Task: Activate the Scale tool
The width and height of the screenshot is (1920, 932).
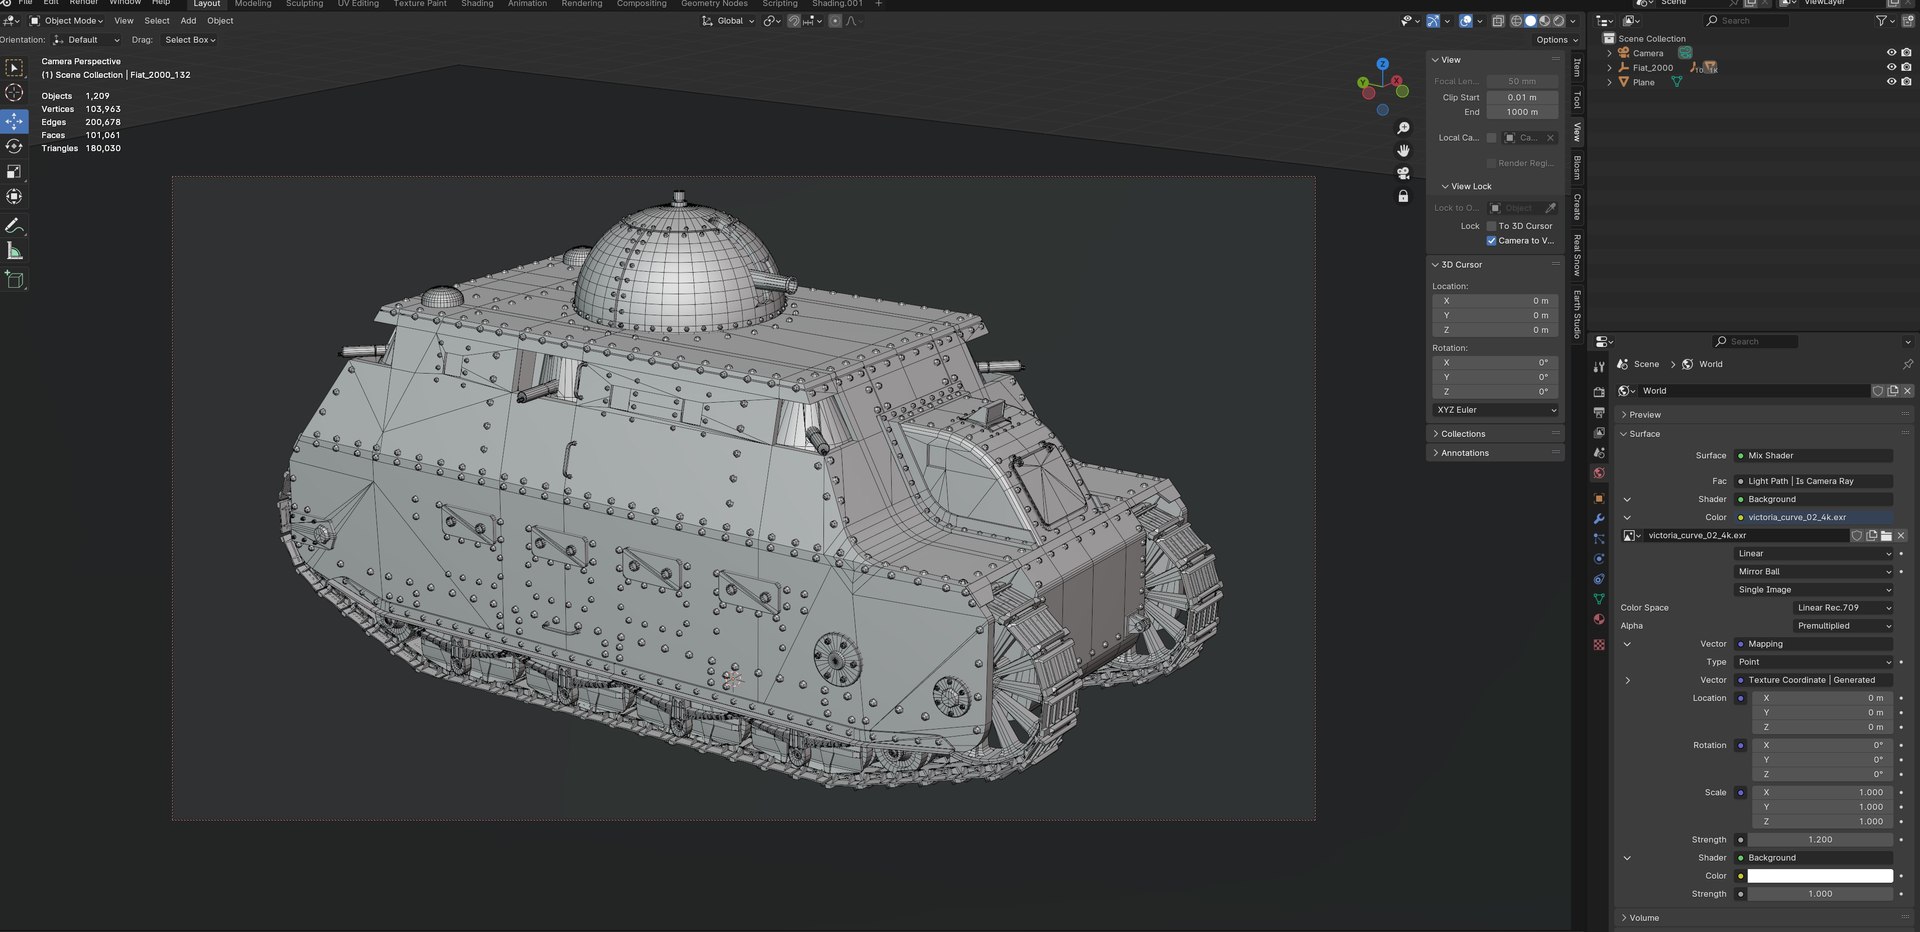Action: 14,172
